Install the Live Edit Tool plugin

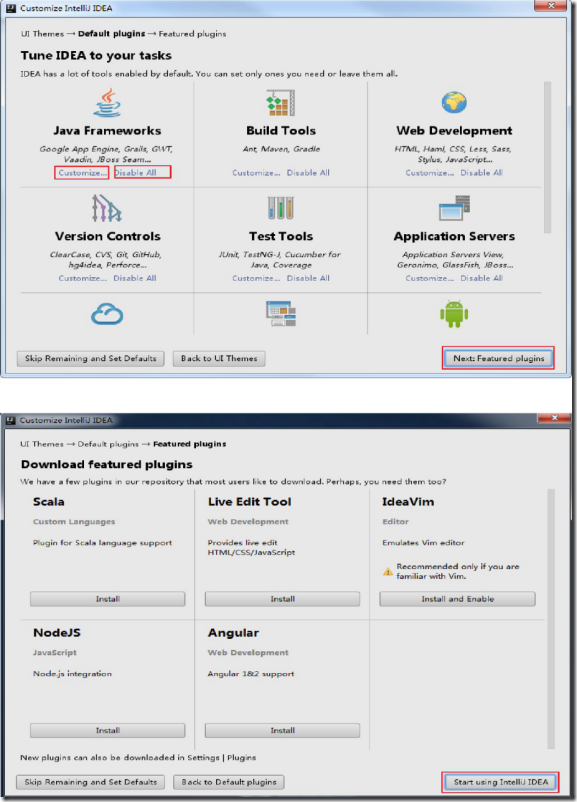[x=282, y=599]
